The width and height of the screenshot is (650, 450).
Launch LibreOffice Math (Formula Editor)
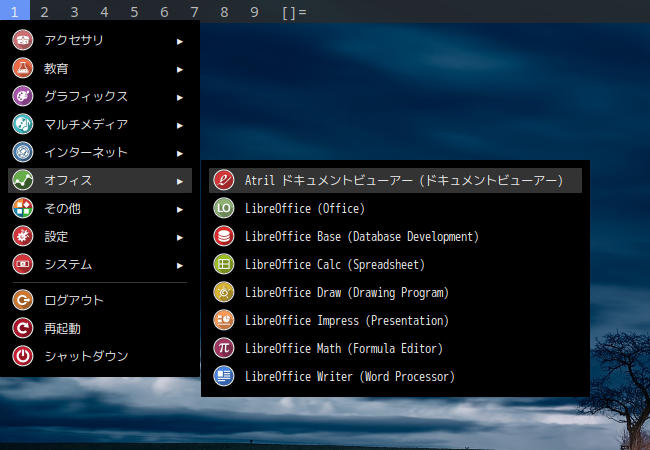[x=395, y=348]
